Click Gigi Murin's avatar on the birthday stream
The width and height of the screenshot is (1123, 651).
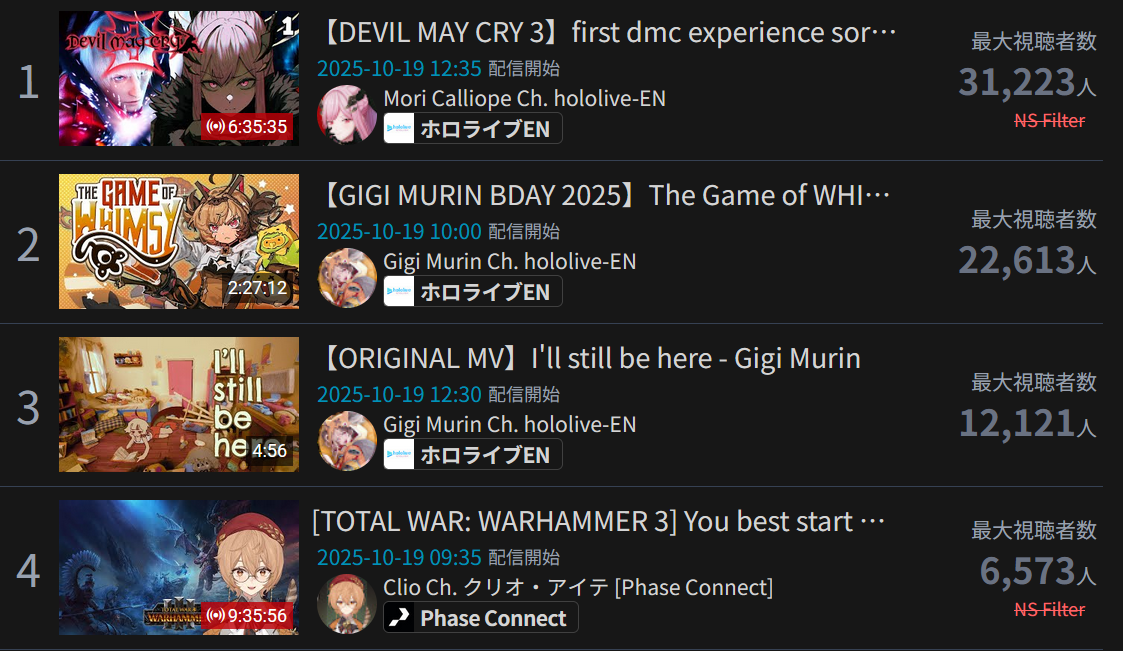tap(347, 278)
